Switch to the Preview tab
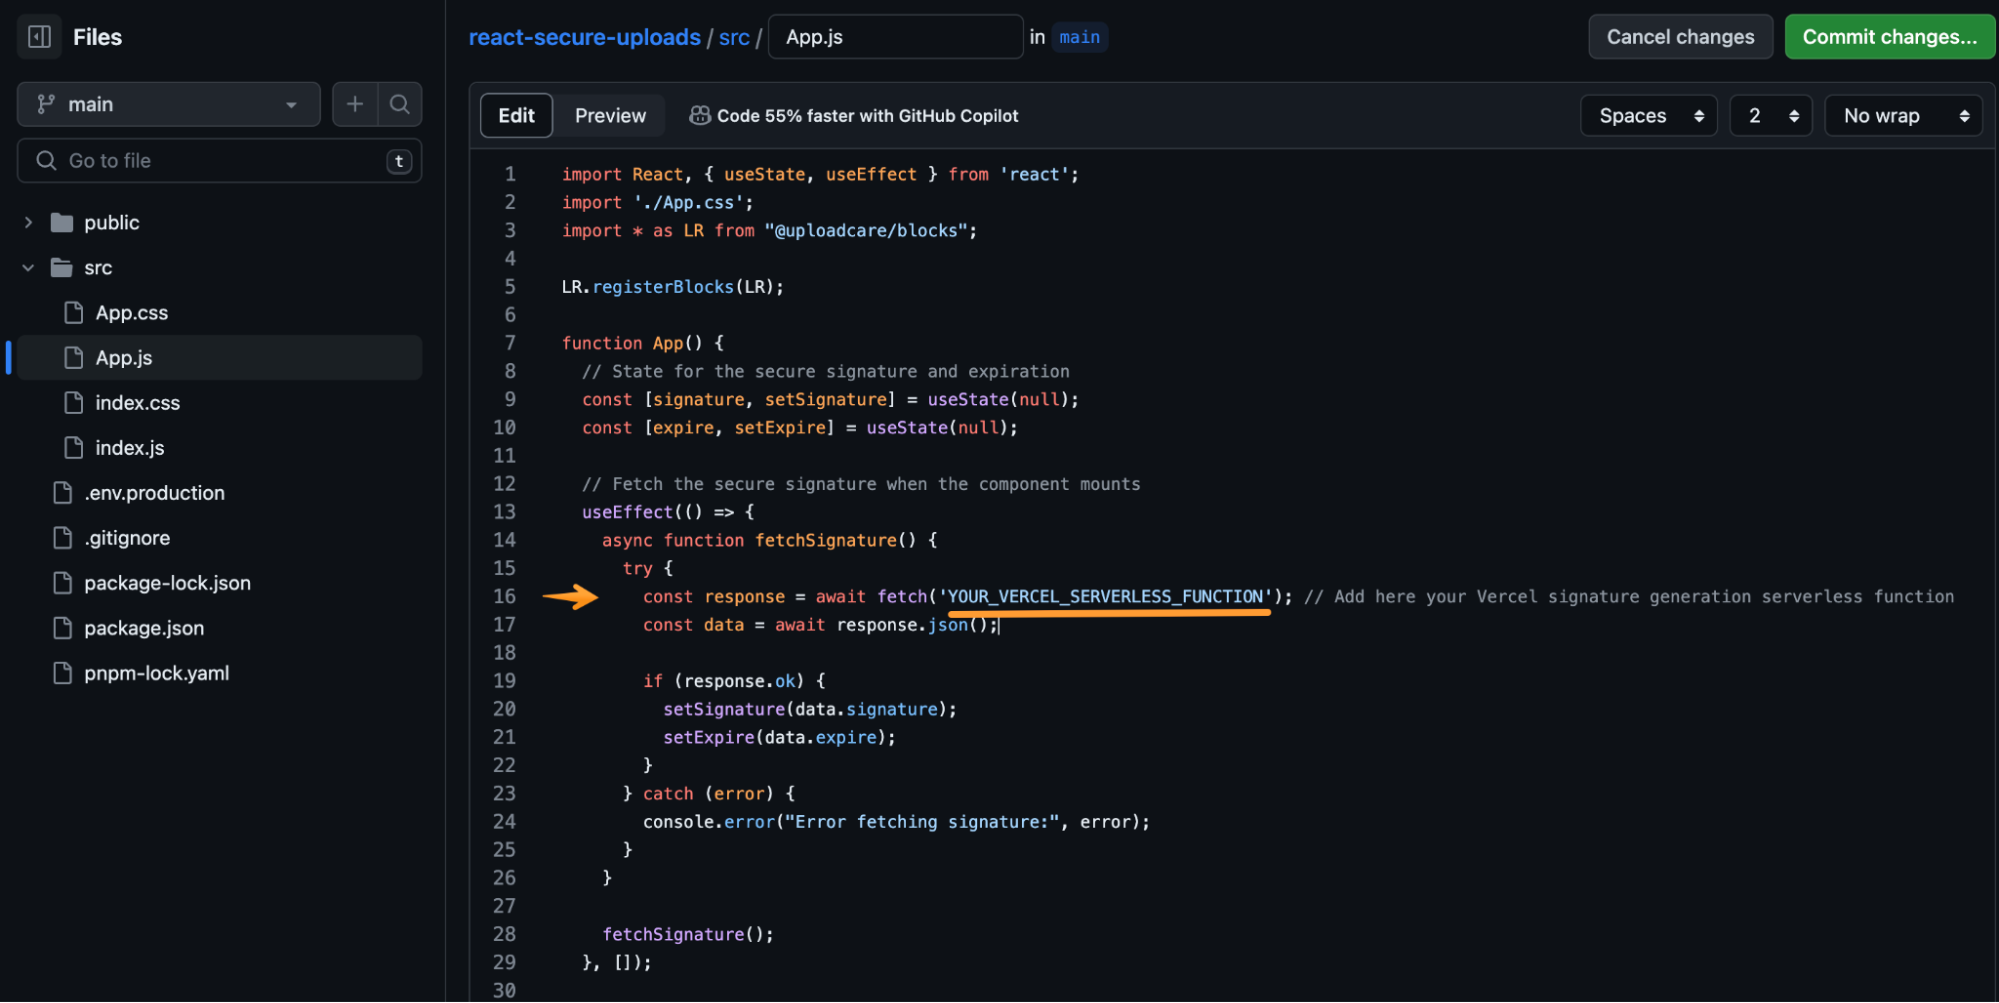This screenshot has width=1999, height=1003. (x=610, y=115)
